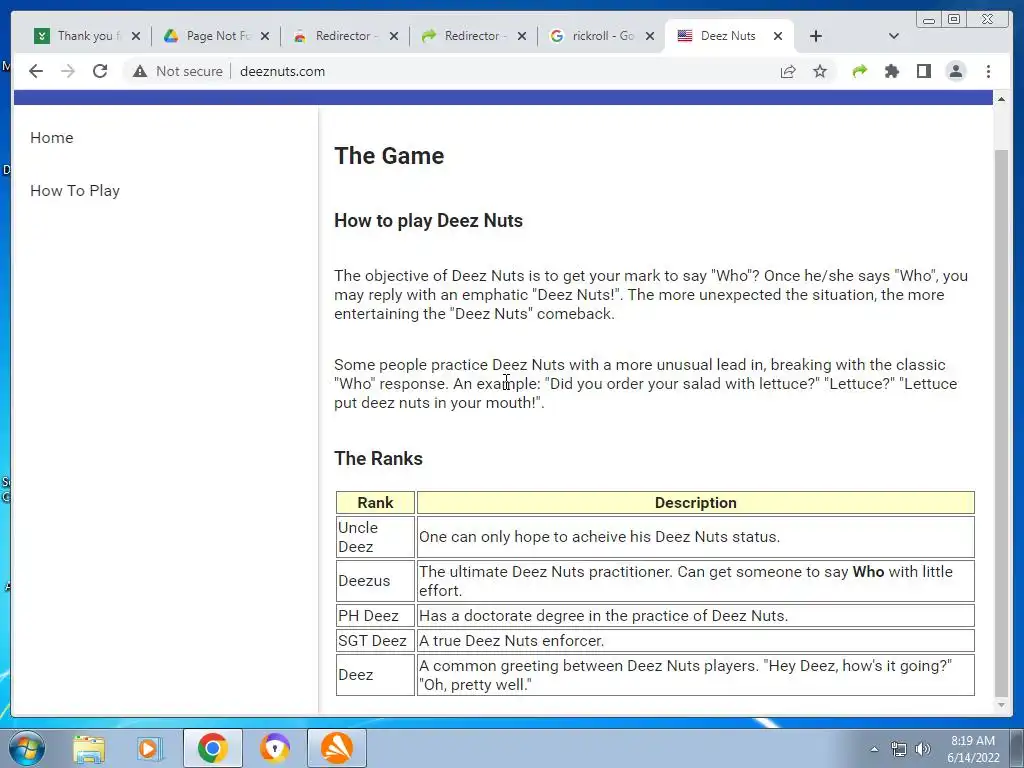Close the first Redirector tab
Screen dimensions: 1024x768
[394, 36]
